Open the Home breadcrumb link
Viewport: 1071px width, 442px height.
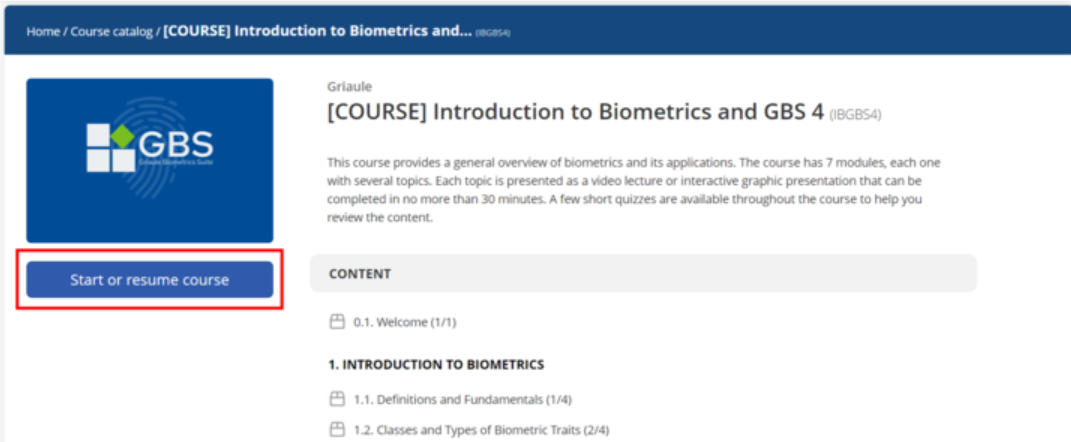point(43,32)
